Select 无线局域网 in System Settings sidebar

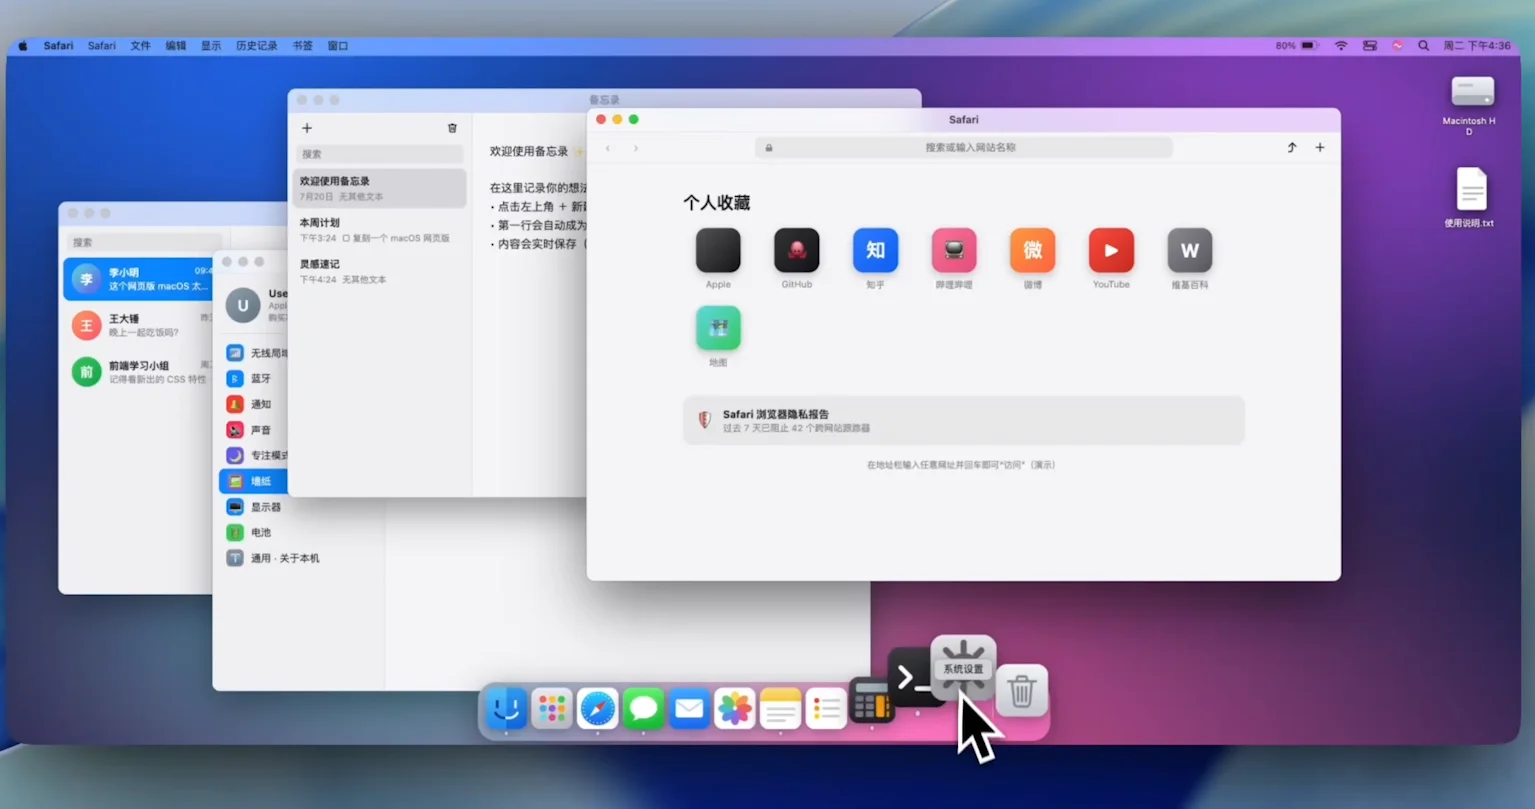pyautogui.click(x=254, y=353)
